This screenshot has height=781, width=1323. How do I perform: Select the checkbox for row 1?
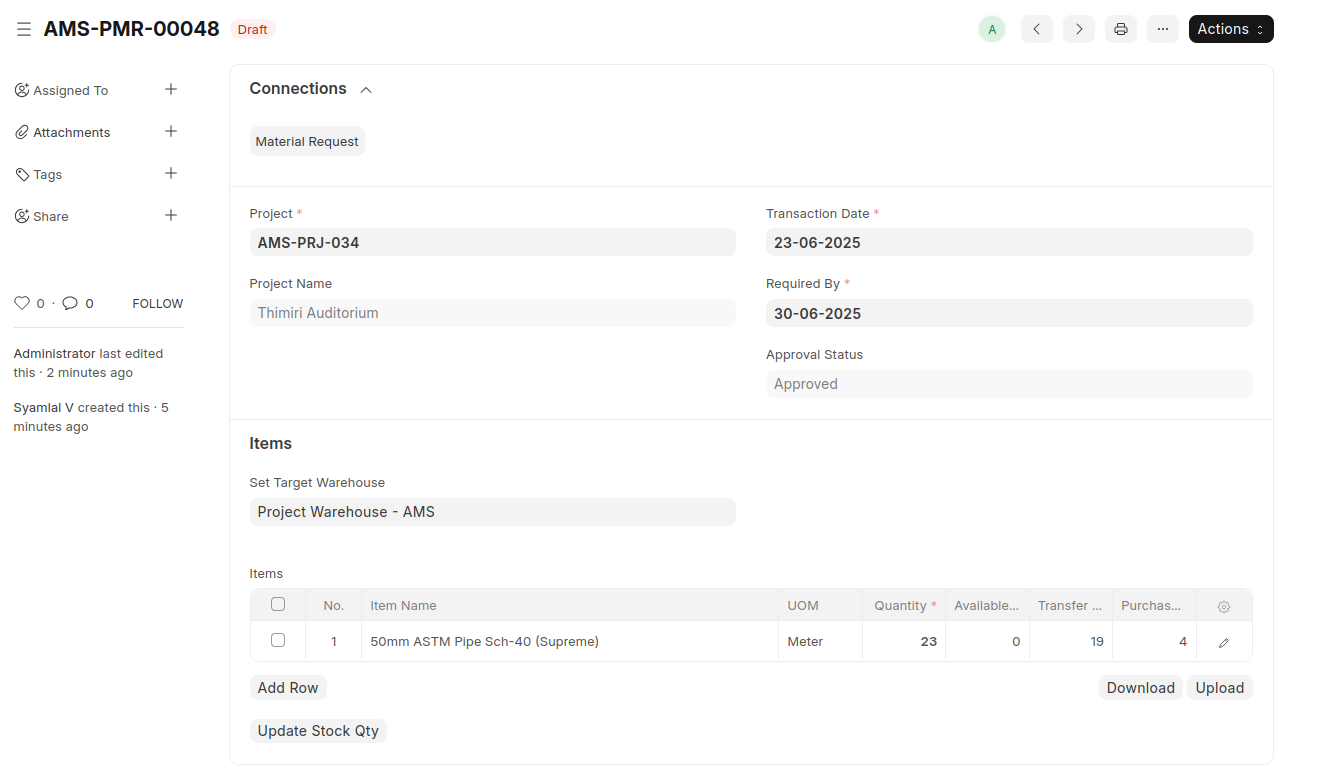(x=278, y=640)
